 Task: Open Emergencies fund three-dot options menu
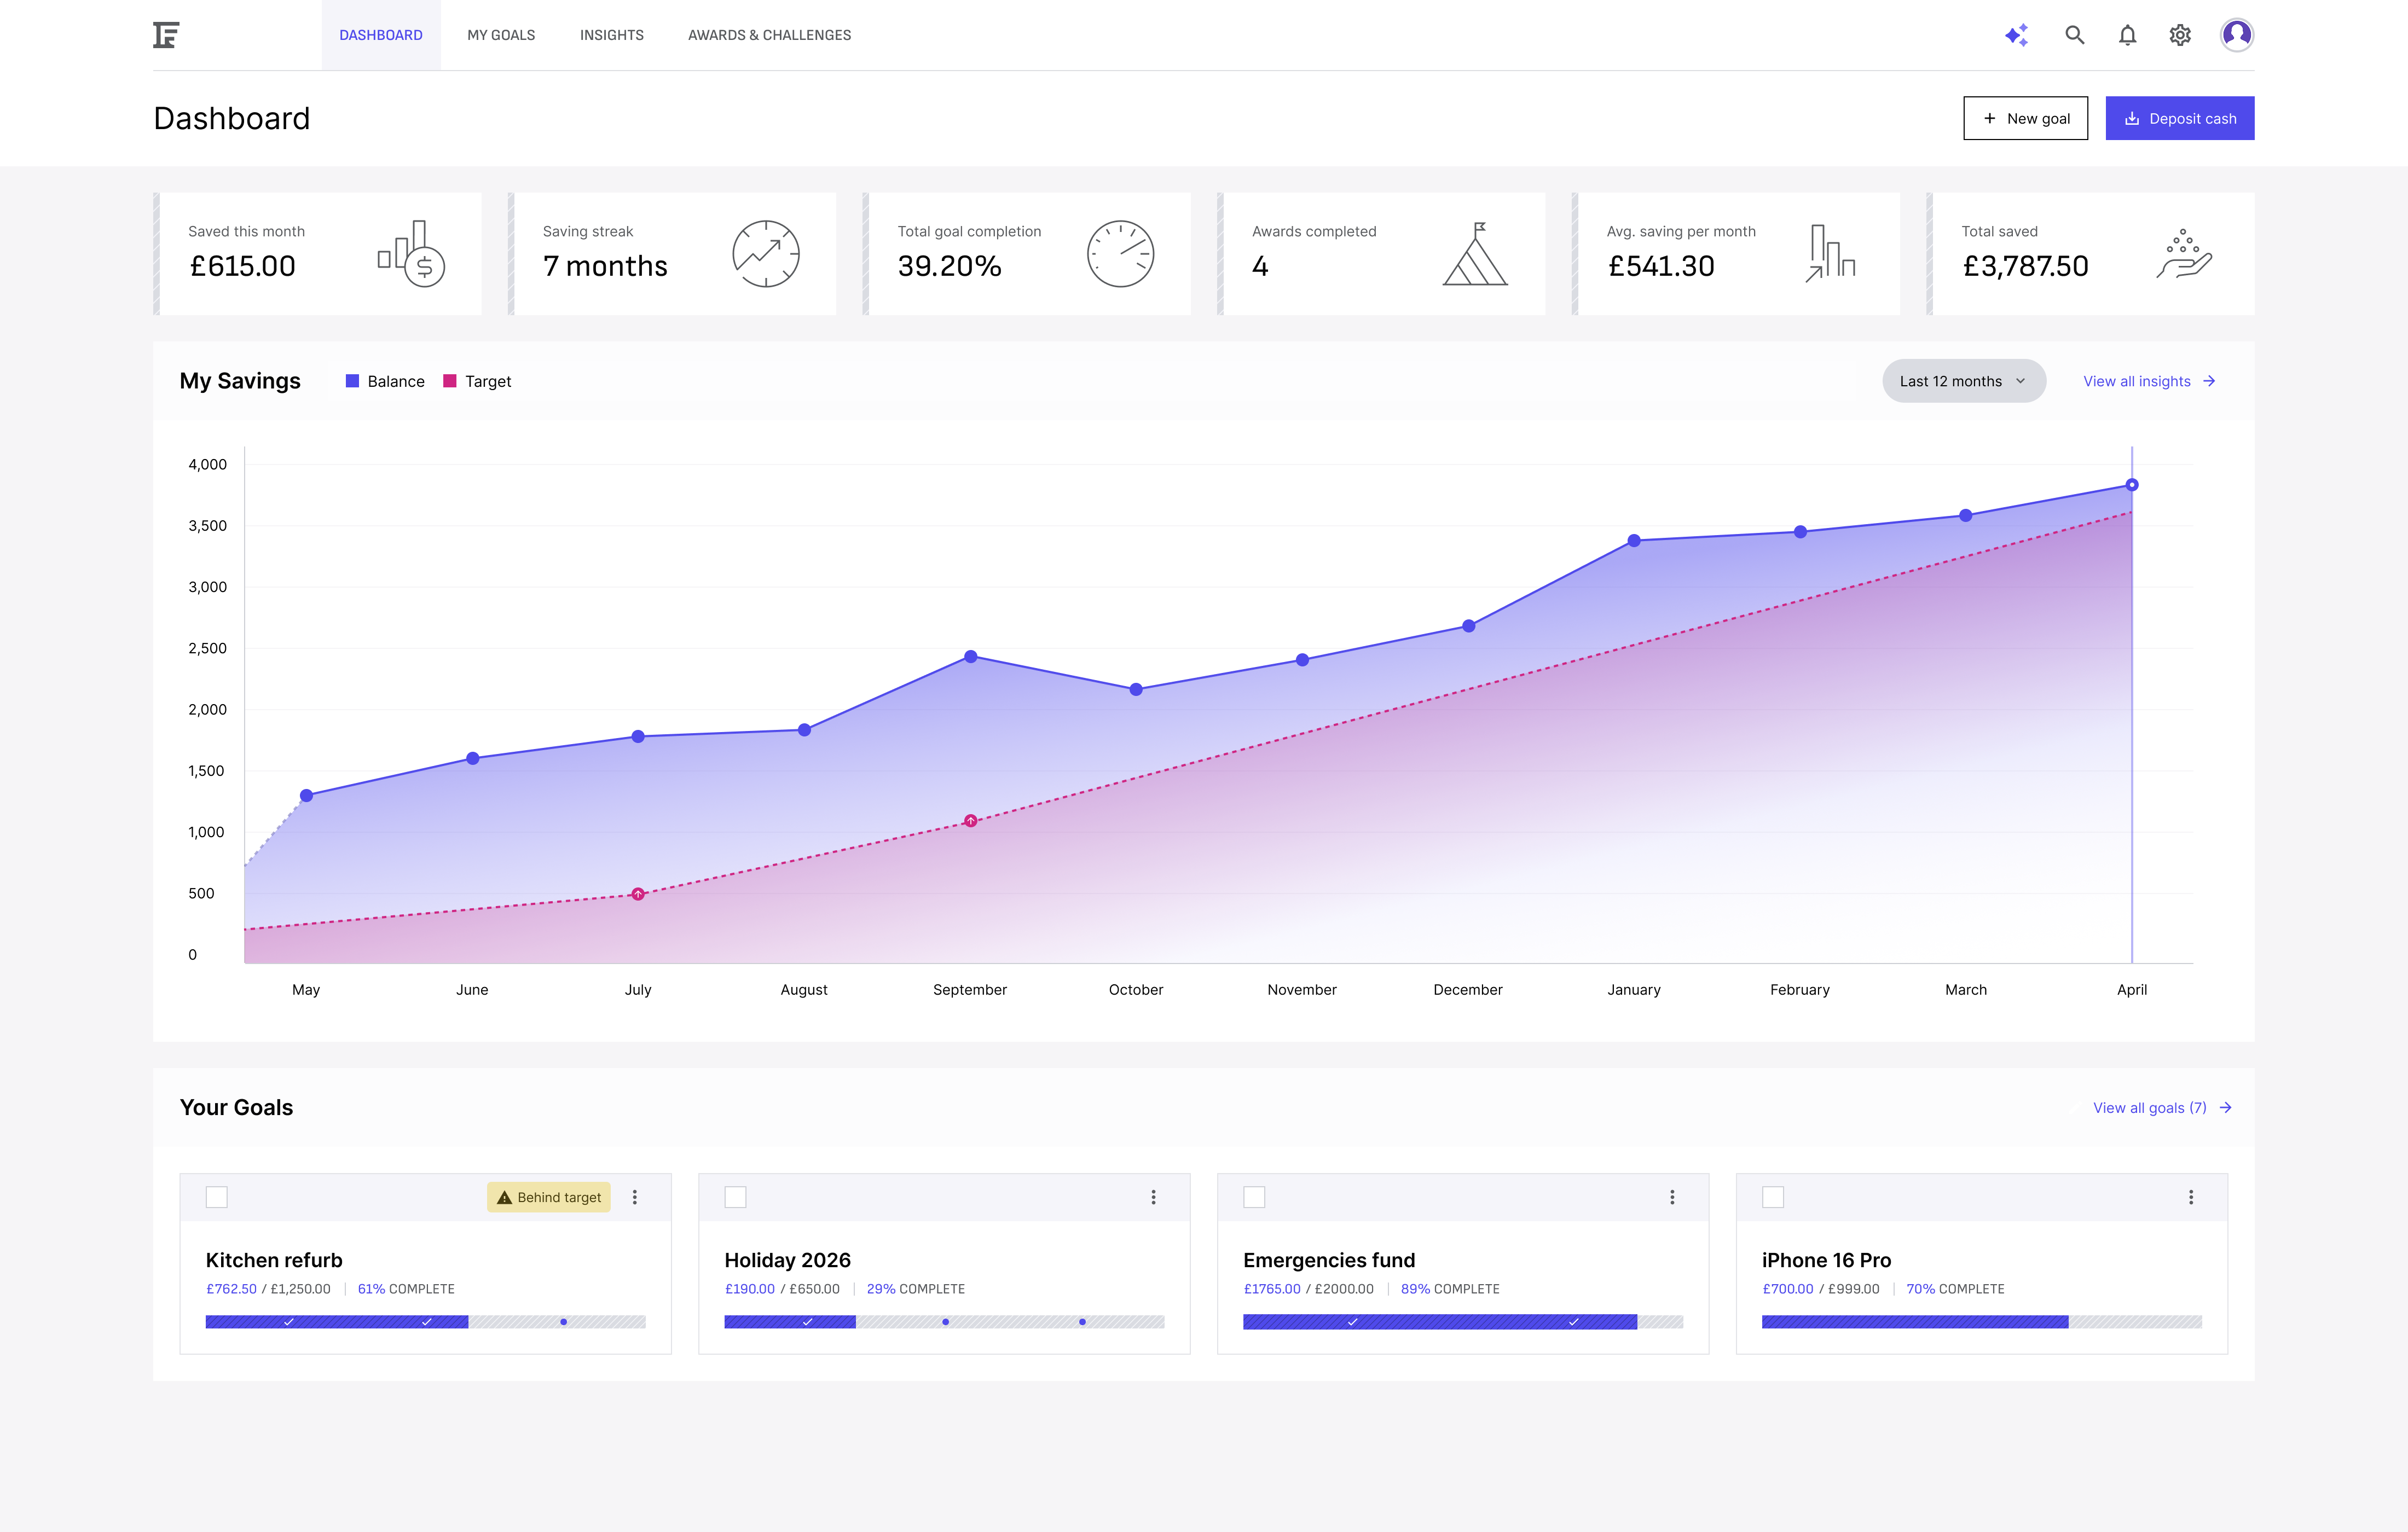coord(1672,1197)
